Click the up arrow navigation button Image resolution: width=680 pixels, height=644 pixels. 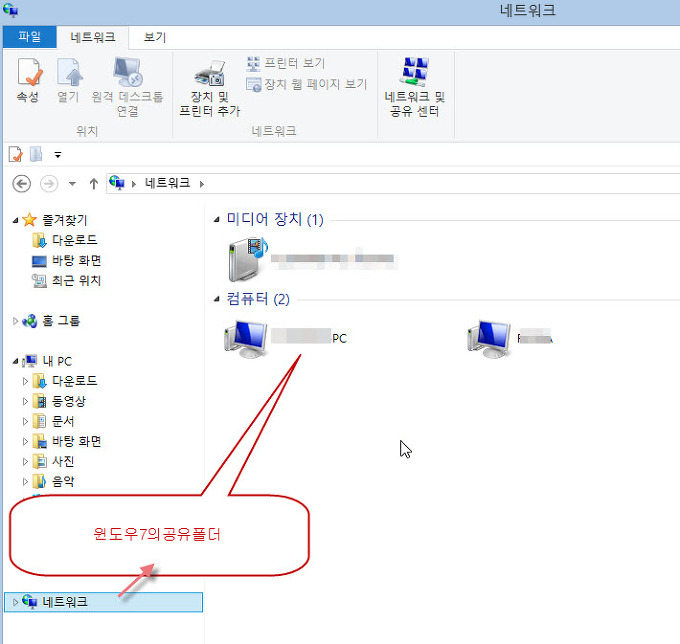click(94, 183)
